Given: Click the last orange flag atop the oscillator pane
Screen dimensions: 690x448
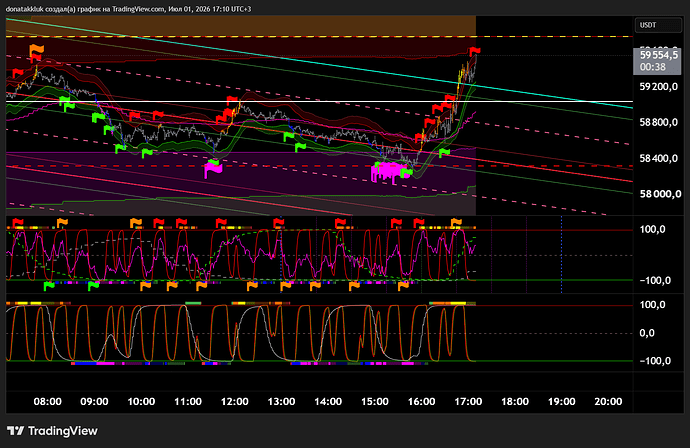Looking at the screenshot, I should pyautogui.click(x=456, y=222).
